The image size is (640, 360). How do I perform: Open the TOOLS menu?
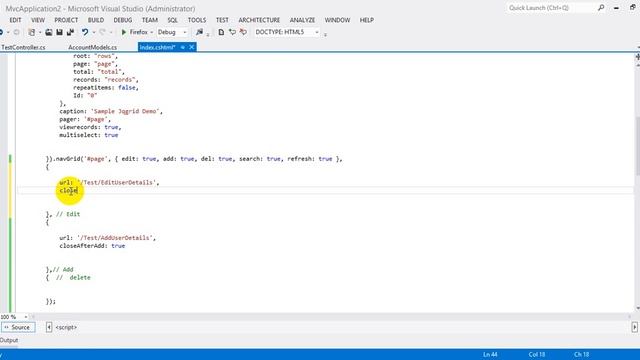pos(197,20)
